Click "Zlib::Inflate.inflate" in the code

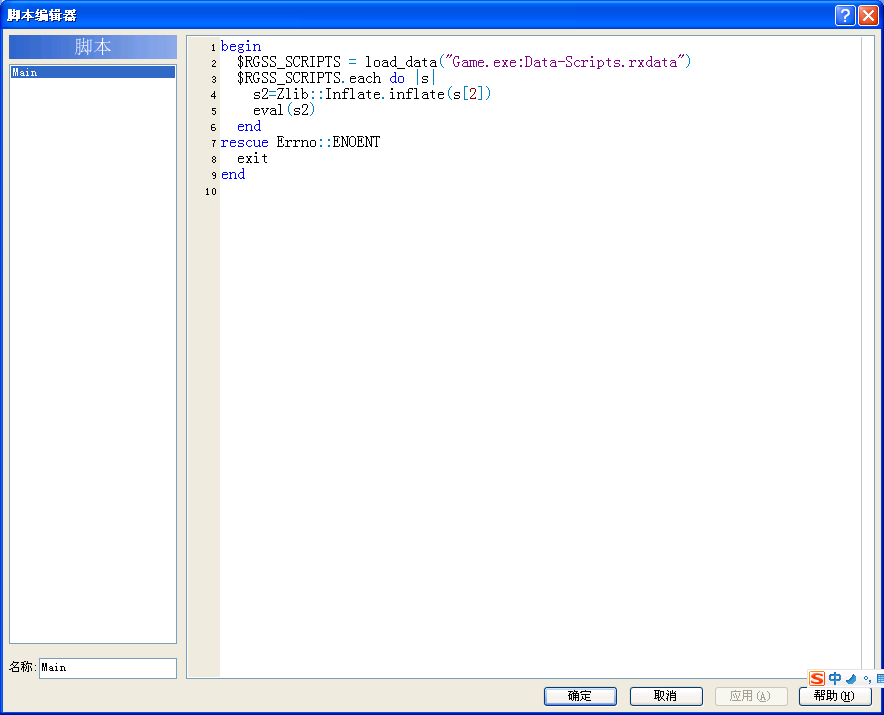pyautogui.click(x=360, y=94)
